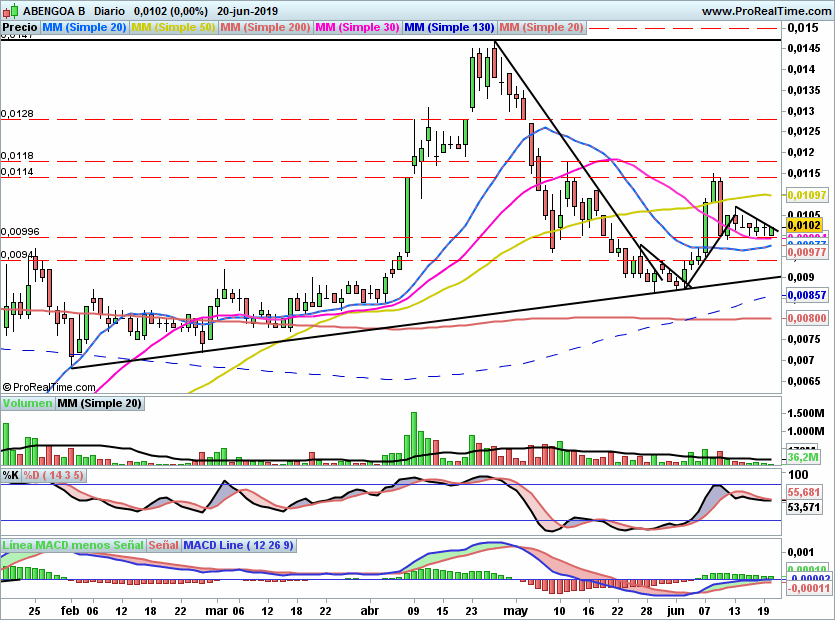Viewport: 835px width, 620px height.
Task: Select the jun month label on time axis
Action: 676,610
